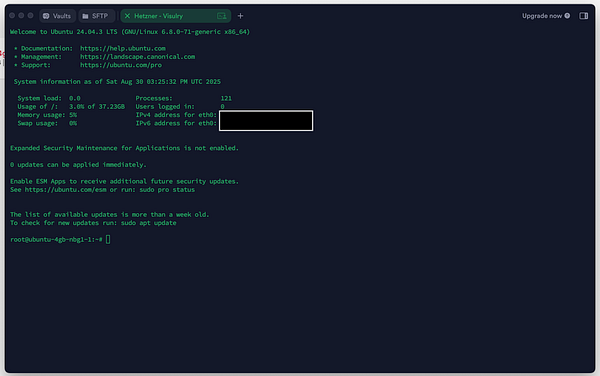Click the 'Memory usage: 5%' entry
The height and width of the screenshot is (376, 600).
point(47,115)
